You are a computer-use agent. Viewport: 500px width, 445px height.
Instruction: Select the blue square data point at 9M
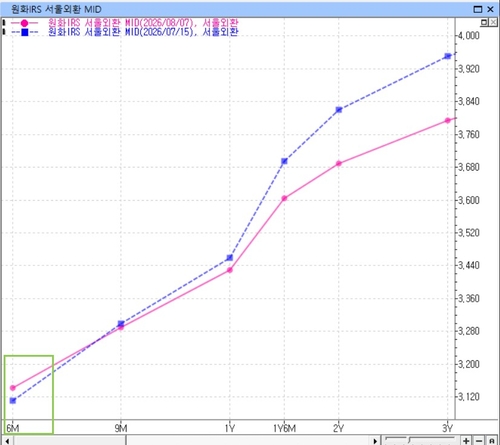click(121, 323)
